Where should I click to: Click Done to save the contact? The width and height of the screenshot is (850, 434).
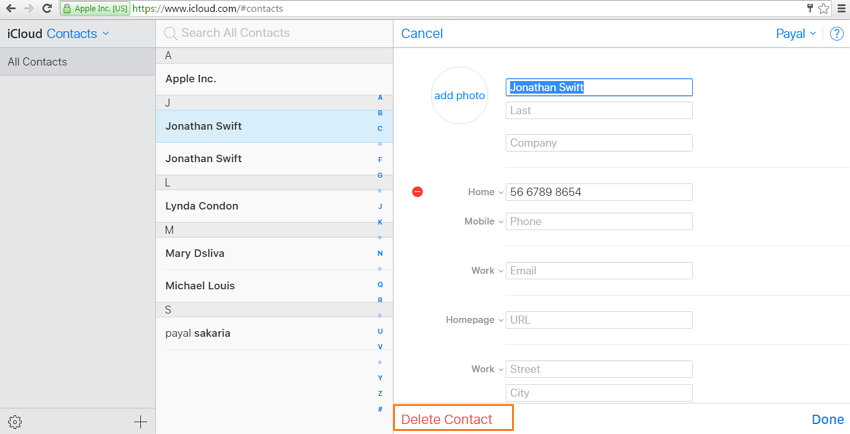click(x=827, y=420)
